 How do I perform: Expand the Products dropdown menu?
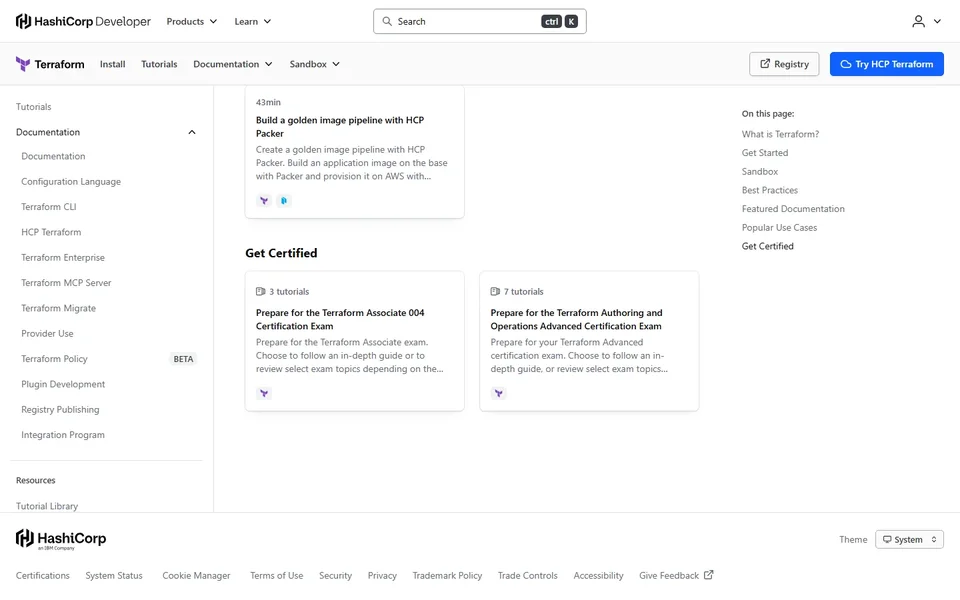click(x=192, y=21)
